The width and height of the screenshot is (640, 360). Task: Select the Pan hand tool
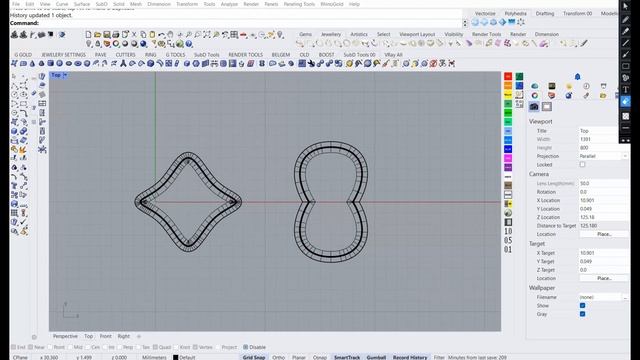(170, 35)
